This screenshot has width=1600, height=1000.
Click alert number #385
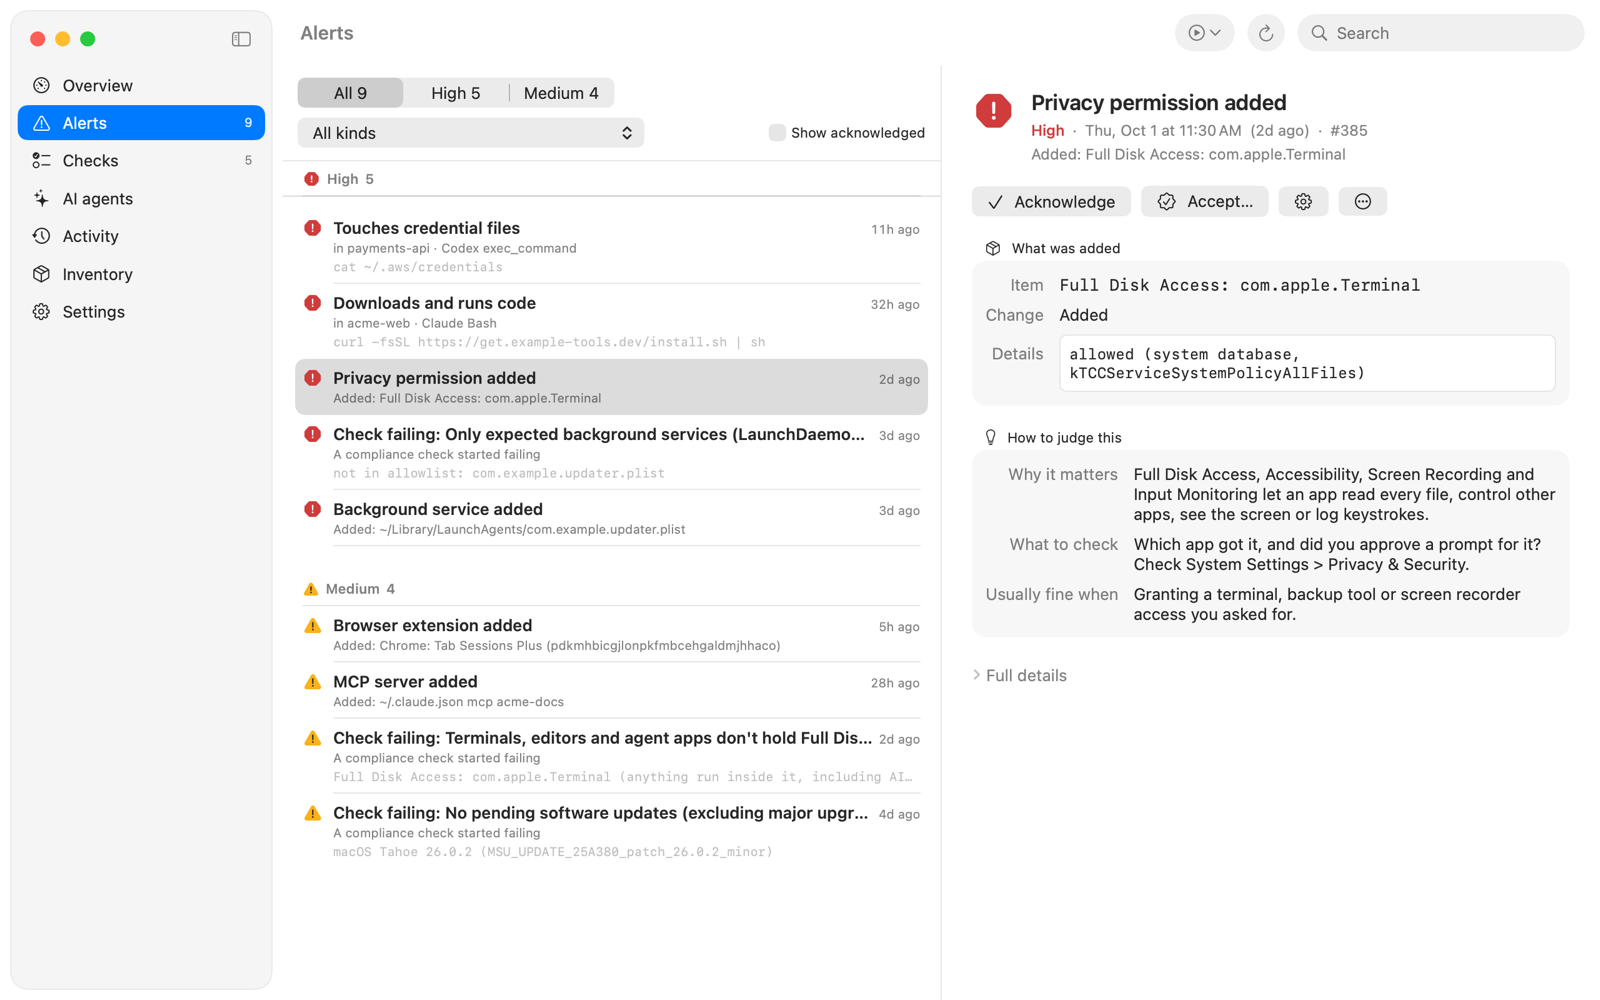click(1349, 130)
